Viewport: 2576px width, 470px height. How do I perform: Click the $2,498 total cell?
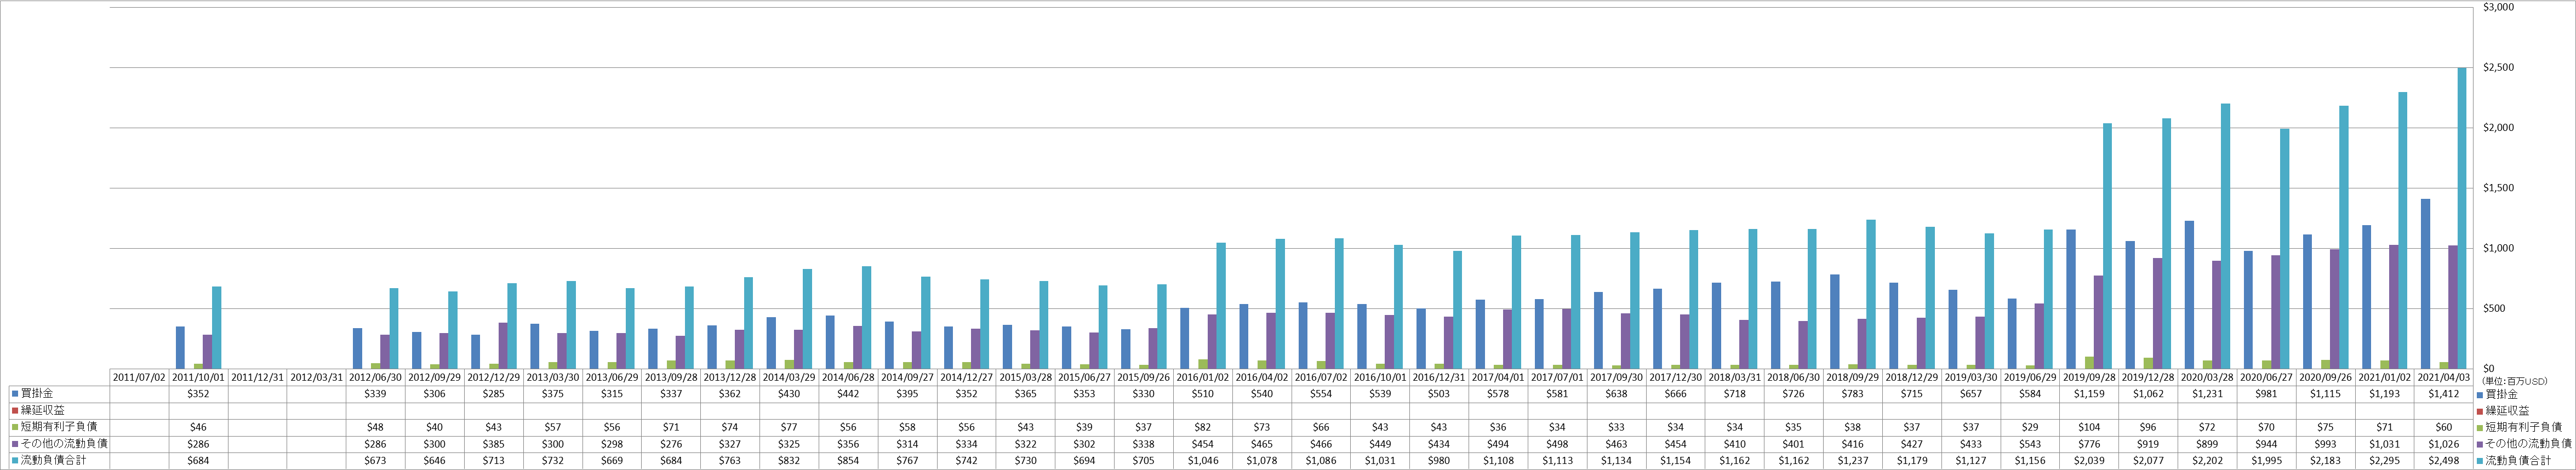pos(2444,461)
